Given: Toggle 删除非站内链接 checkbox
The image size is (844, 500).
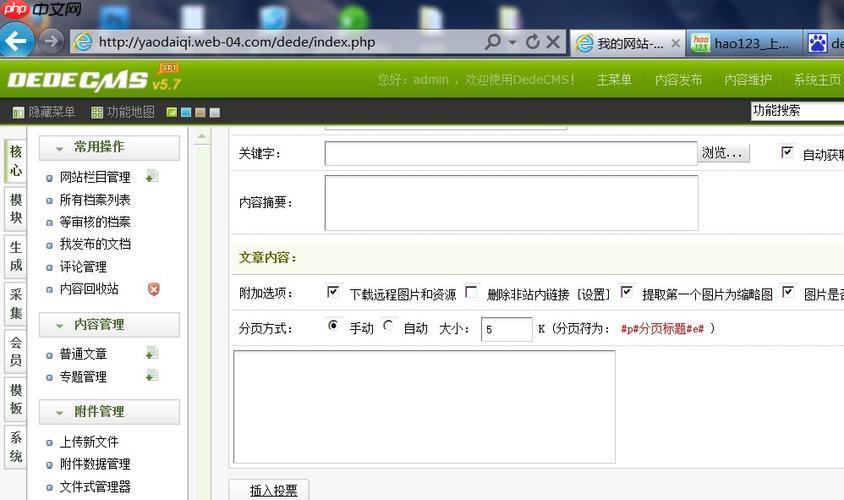Looking at the screenshot, I should coord(471,292).
